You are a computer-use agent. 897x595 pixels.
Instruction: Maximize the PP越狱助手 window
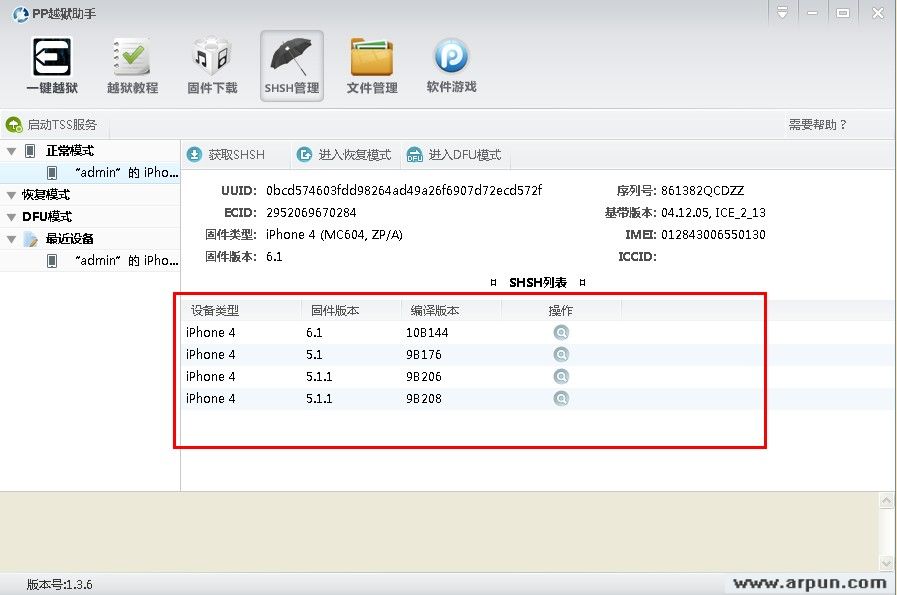(843, 13)
